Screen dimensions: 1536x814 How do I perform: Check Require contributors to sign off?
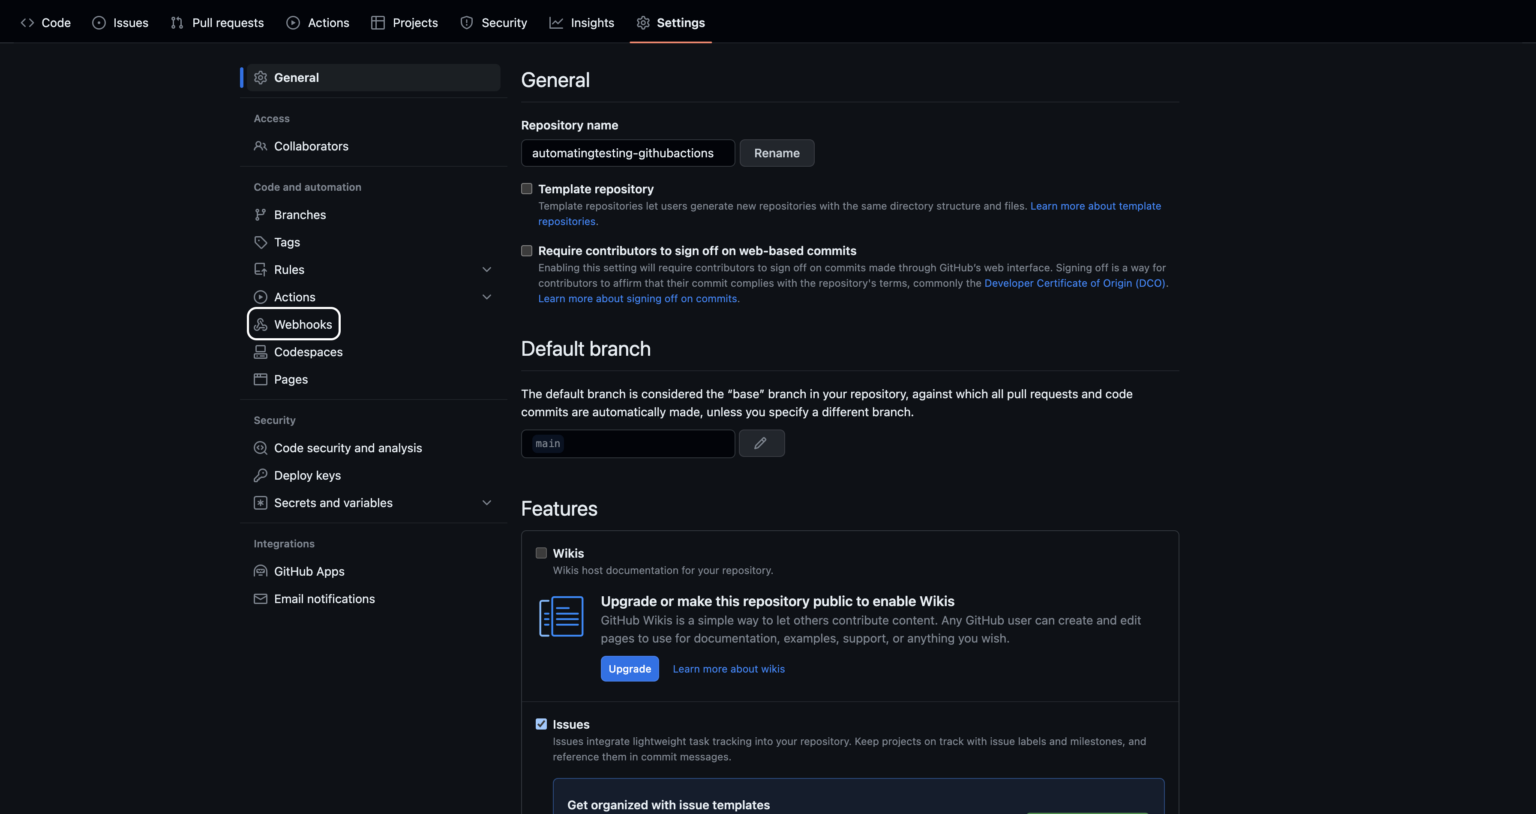pos(527,251)
